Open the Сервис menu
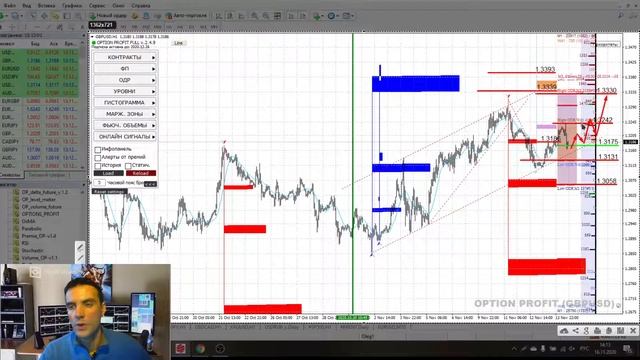This screenshot has width=640, height=360. [x=97, y=6]
